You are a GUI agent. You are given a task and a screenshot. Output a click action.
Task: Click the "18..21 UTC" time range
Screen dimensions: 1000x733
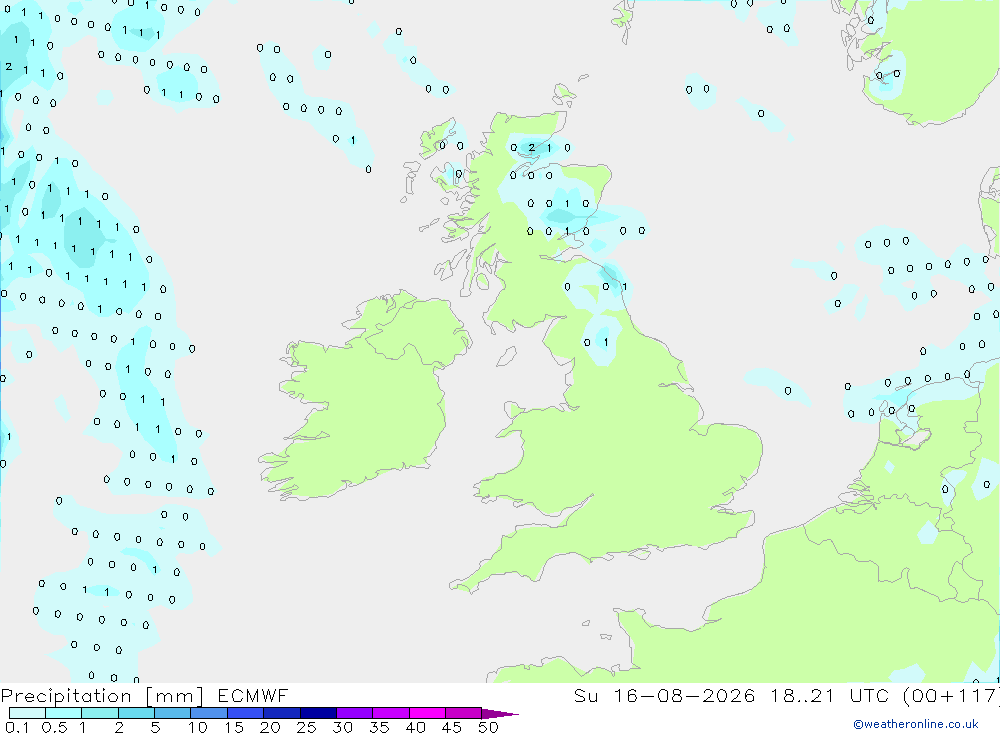(x=830, y=696)
